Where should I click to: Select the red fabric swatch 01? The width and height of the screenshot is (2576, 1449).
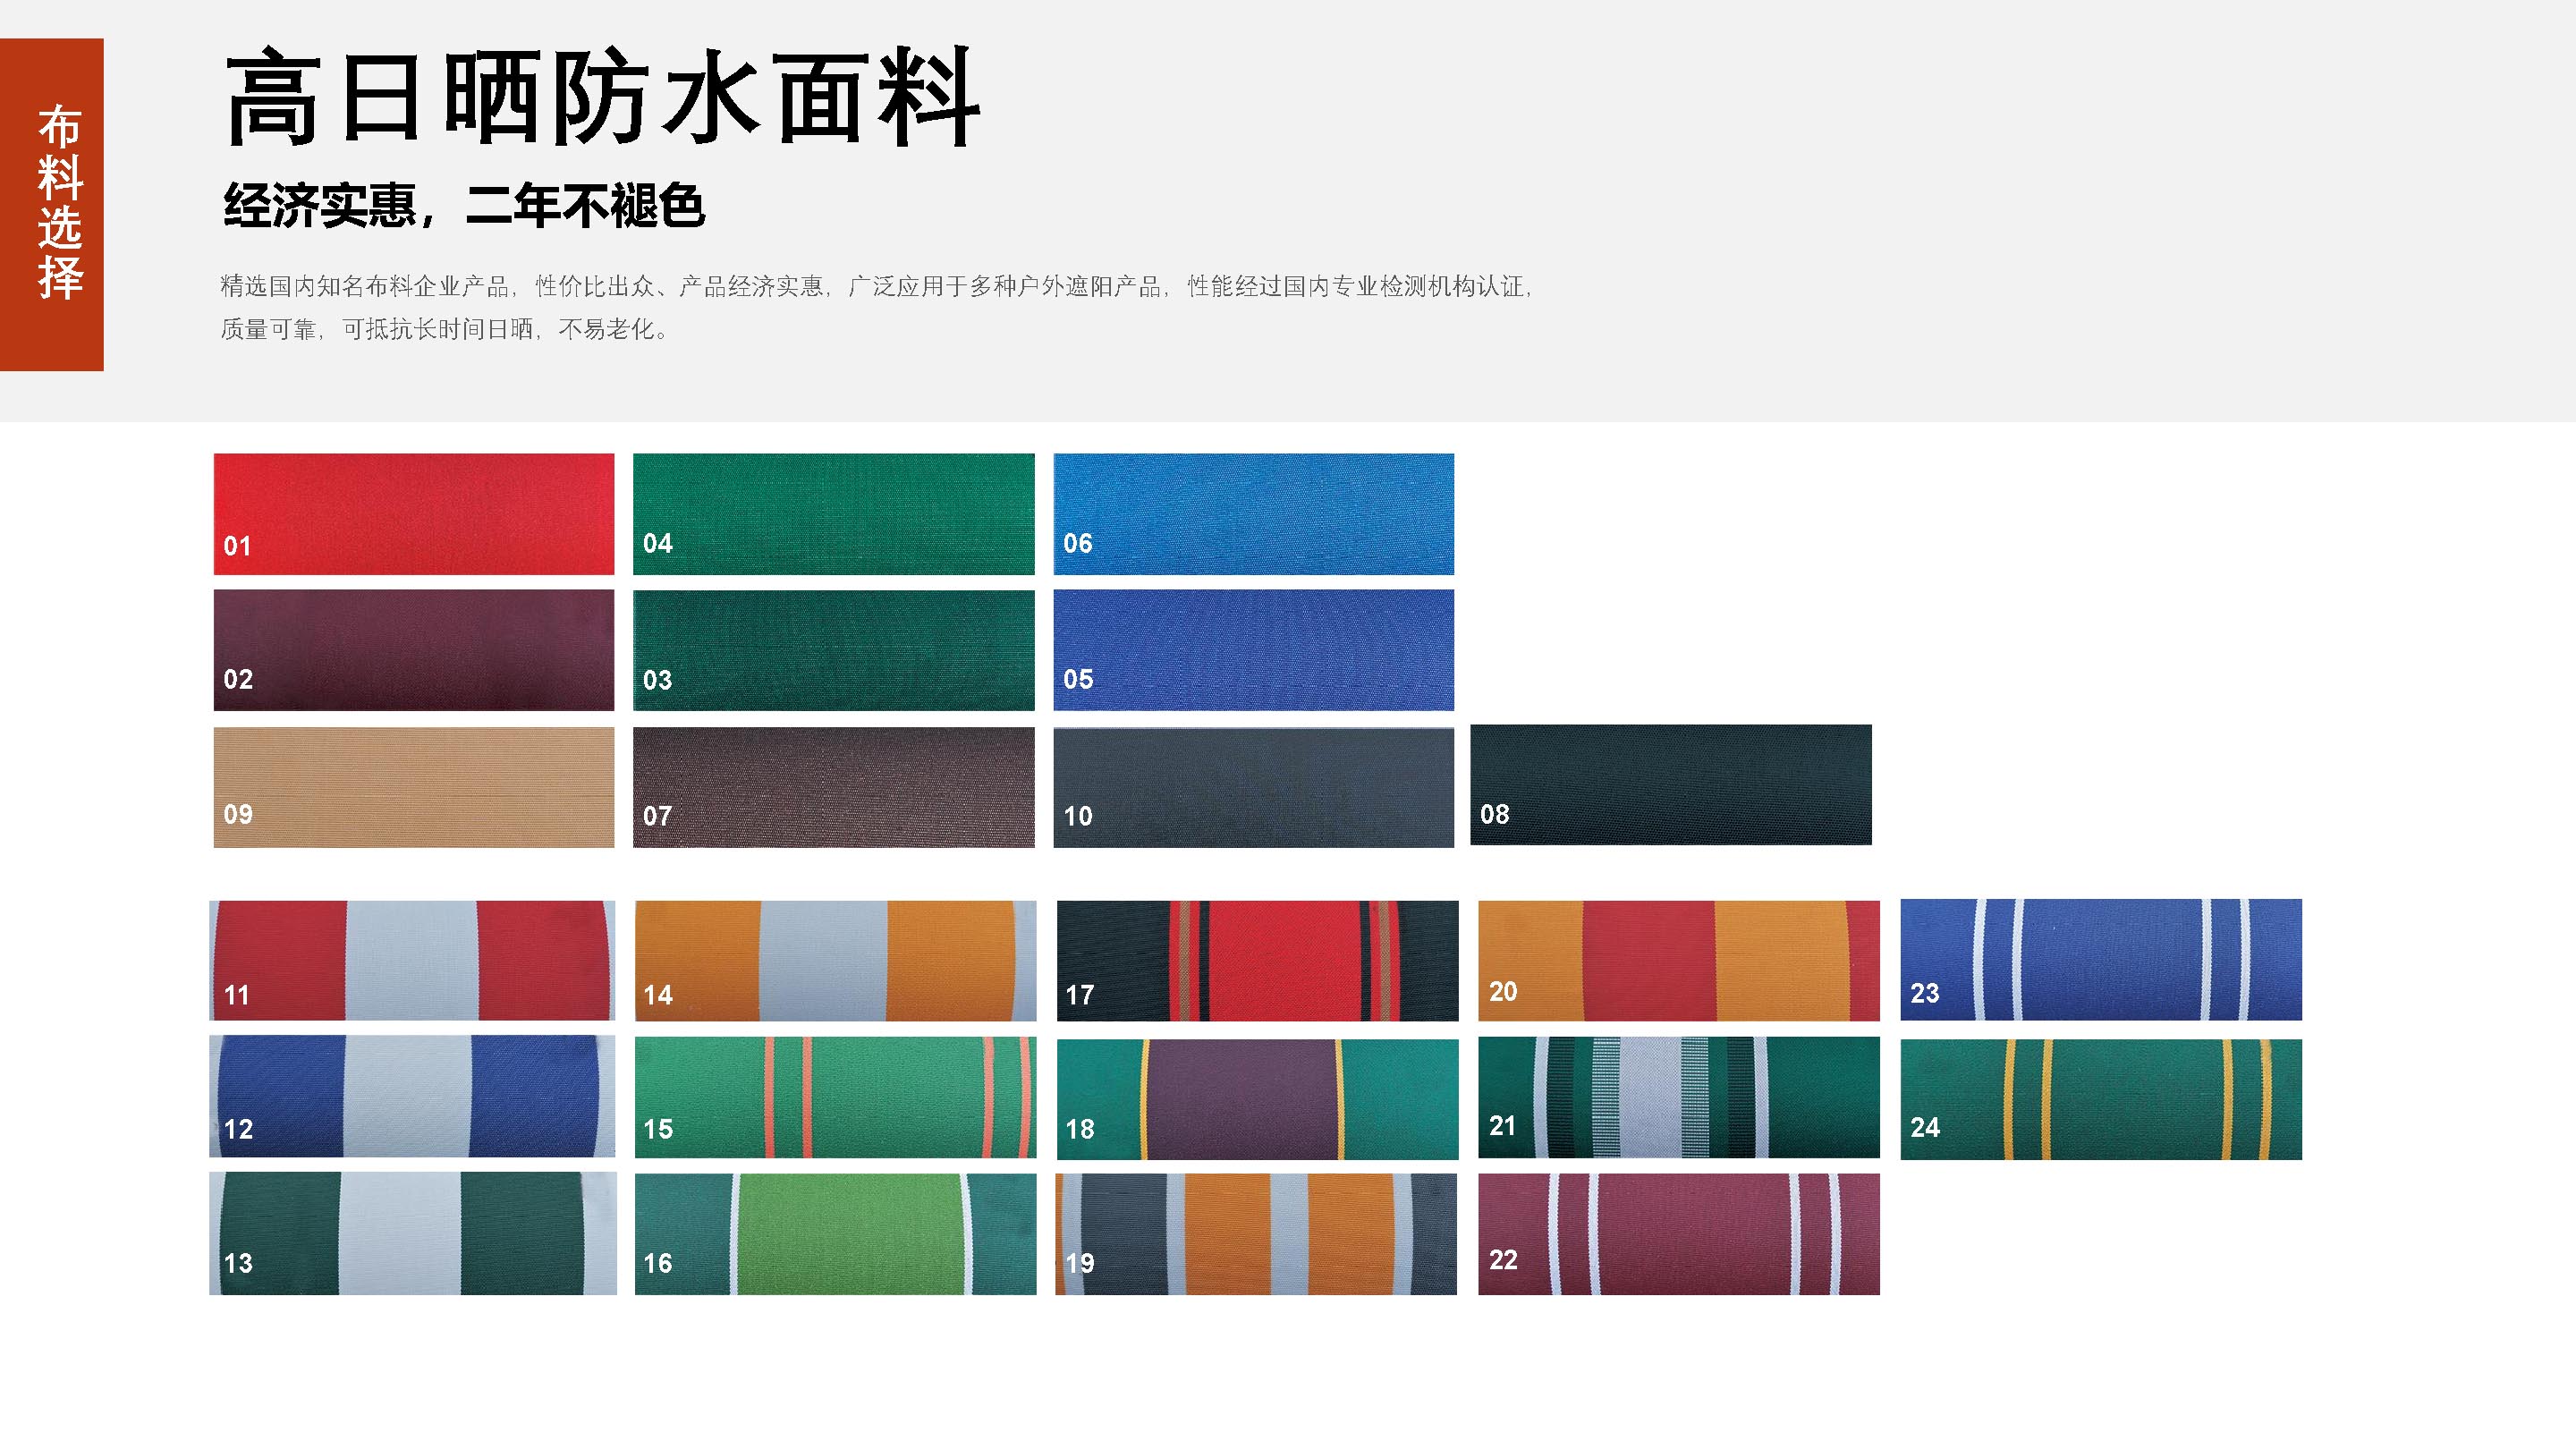[413, 514]
